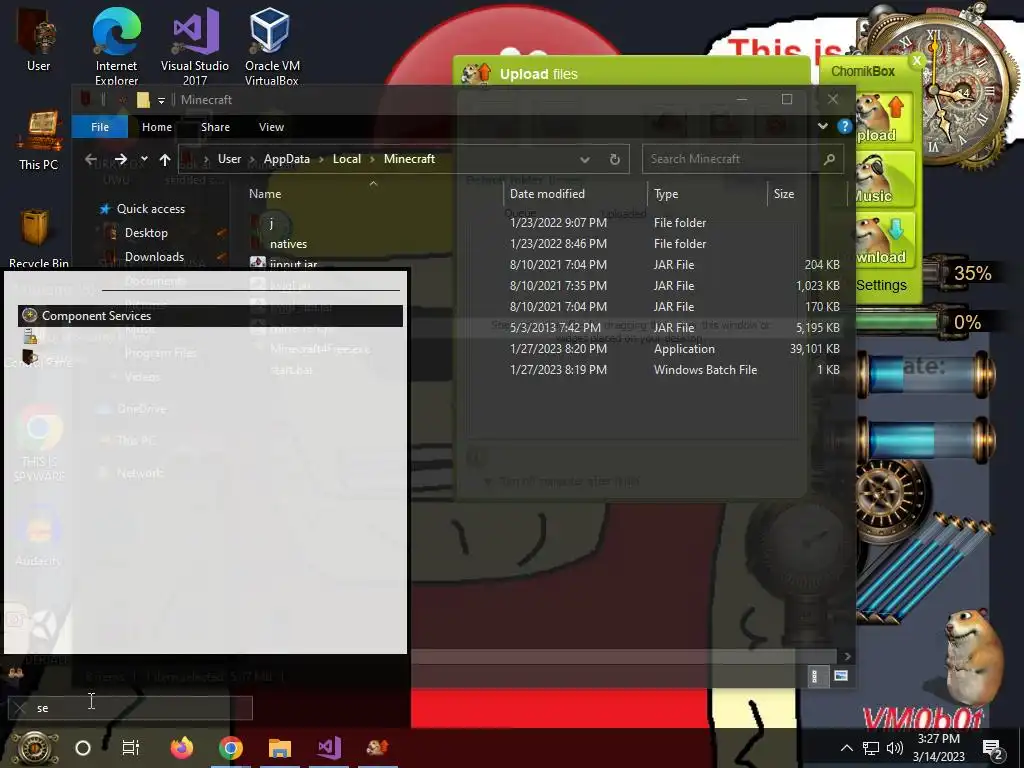
Task: Open ChomikBox Settings
Action: tap(881, 285)
